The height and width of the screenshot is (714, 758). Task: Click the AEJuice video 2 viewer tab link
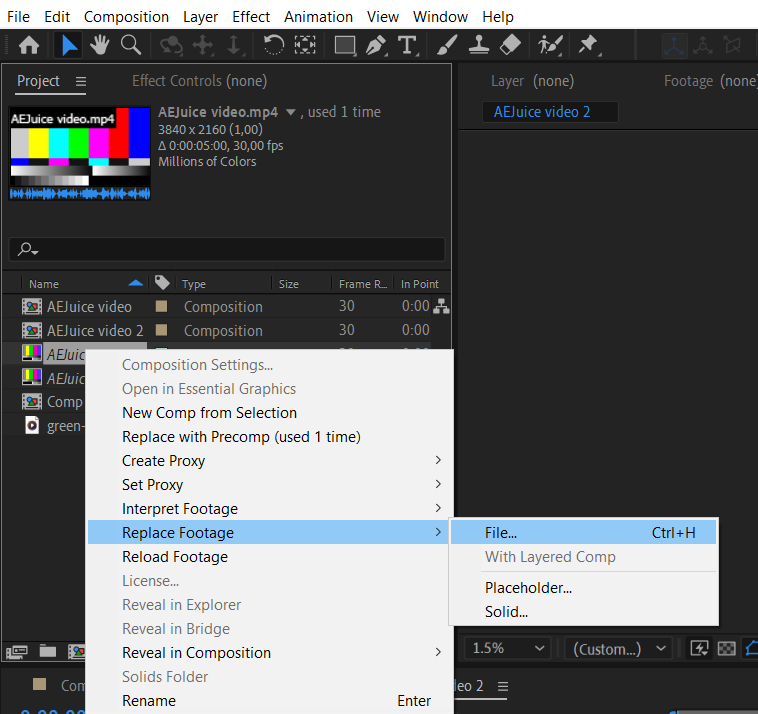pyautogui.click(x=542, y=112)
